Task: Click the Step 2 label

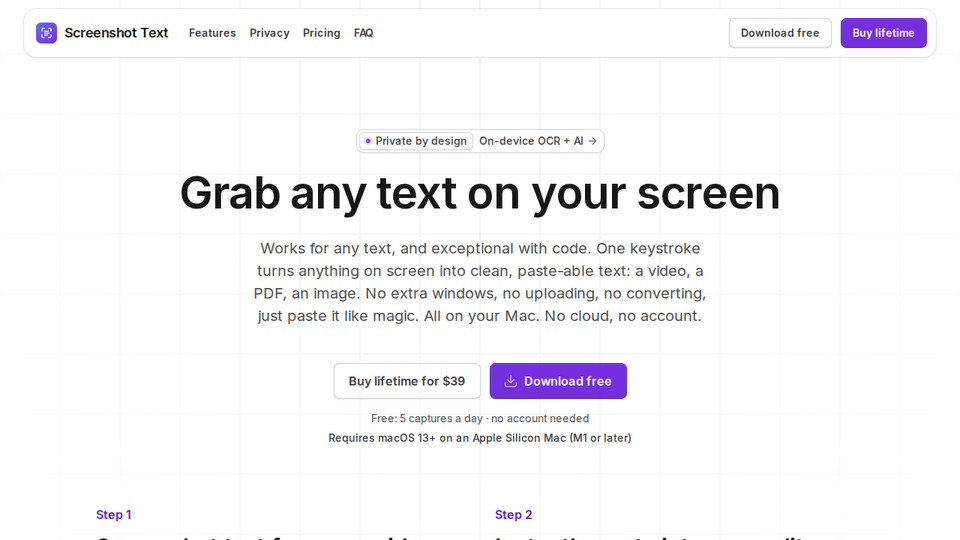Action: tap(514, 515)
